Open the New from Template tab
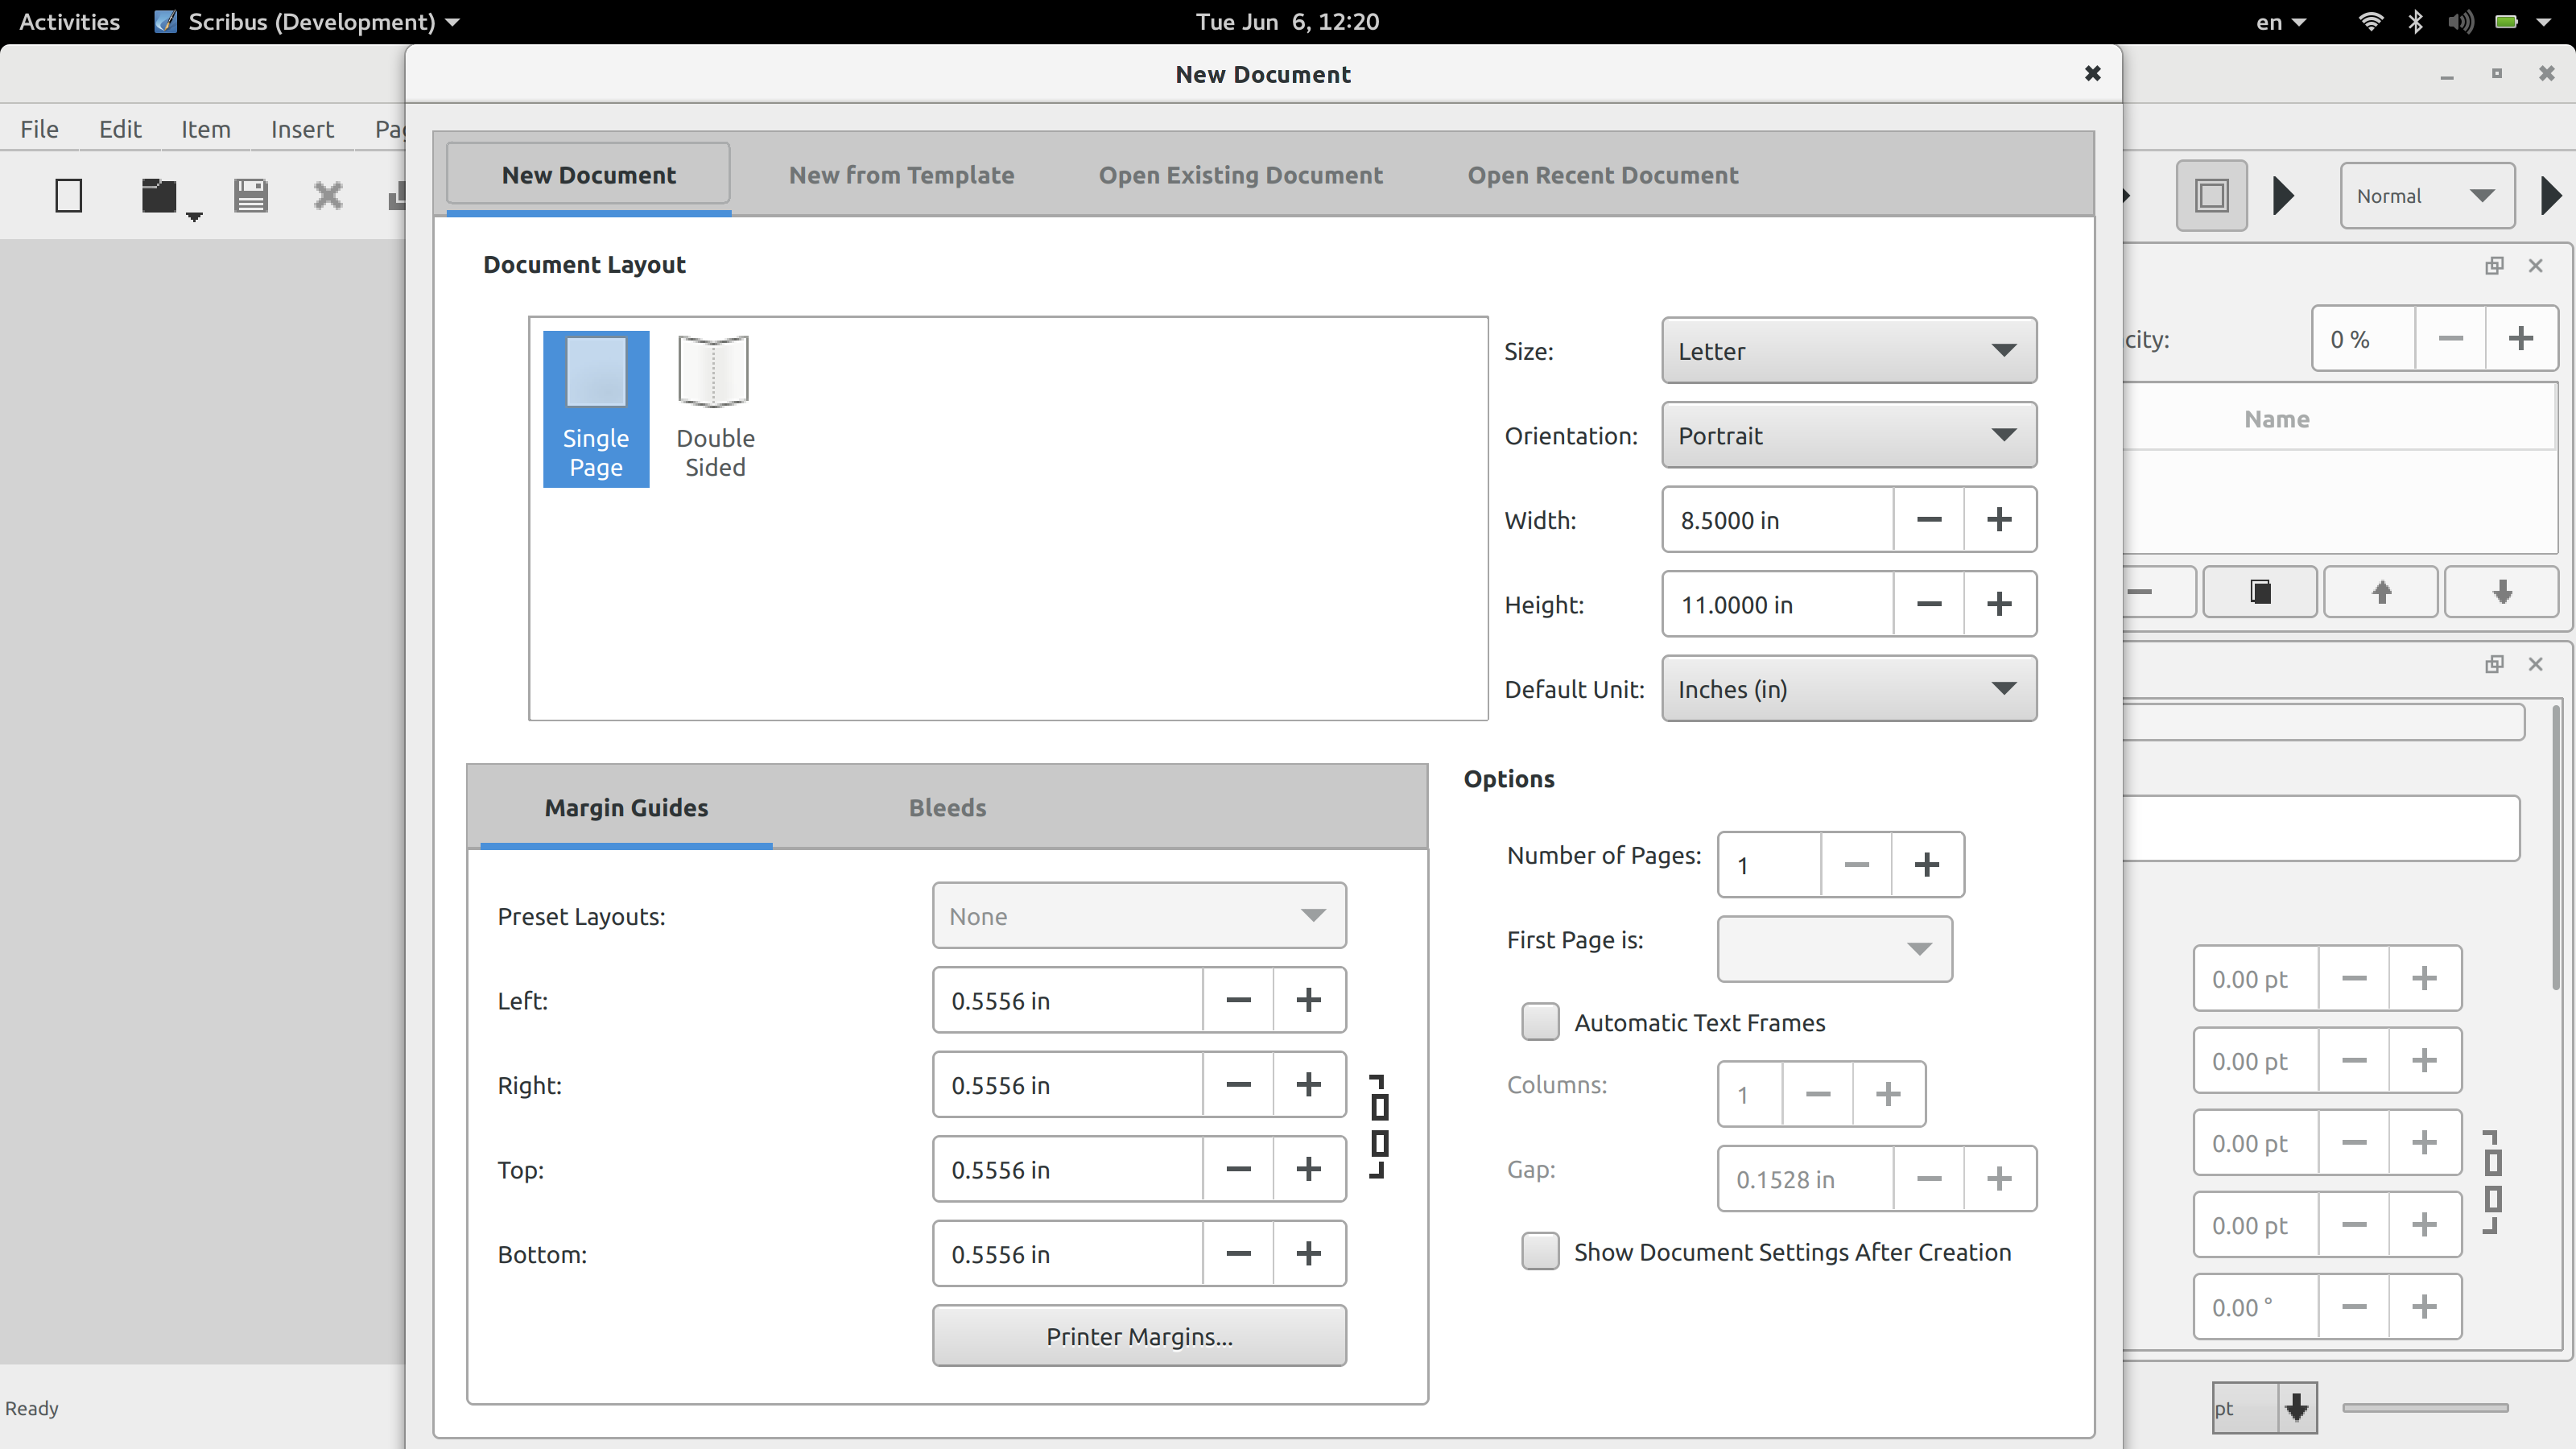The image size is (2576, 1449). click(x=901, y=175)
